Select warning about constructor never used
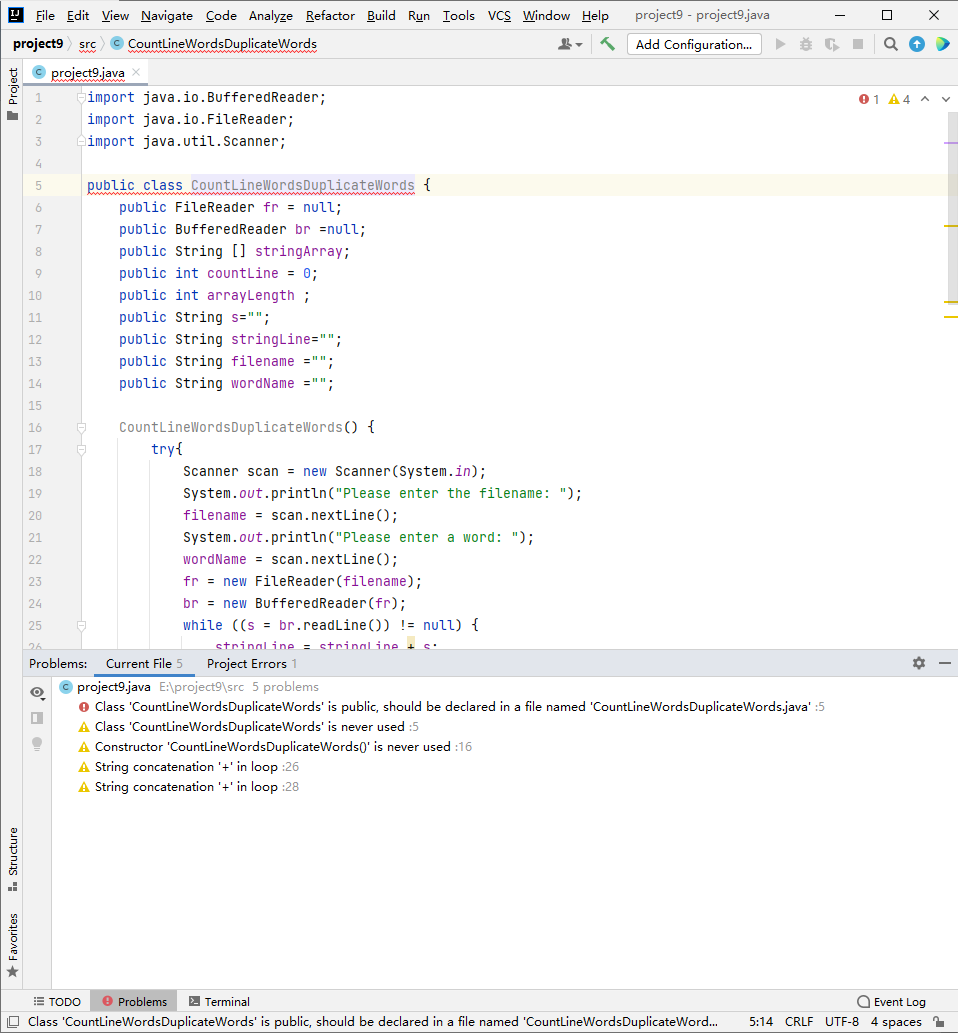Screen dimensions: 958x1033 pos(275,746)
